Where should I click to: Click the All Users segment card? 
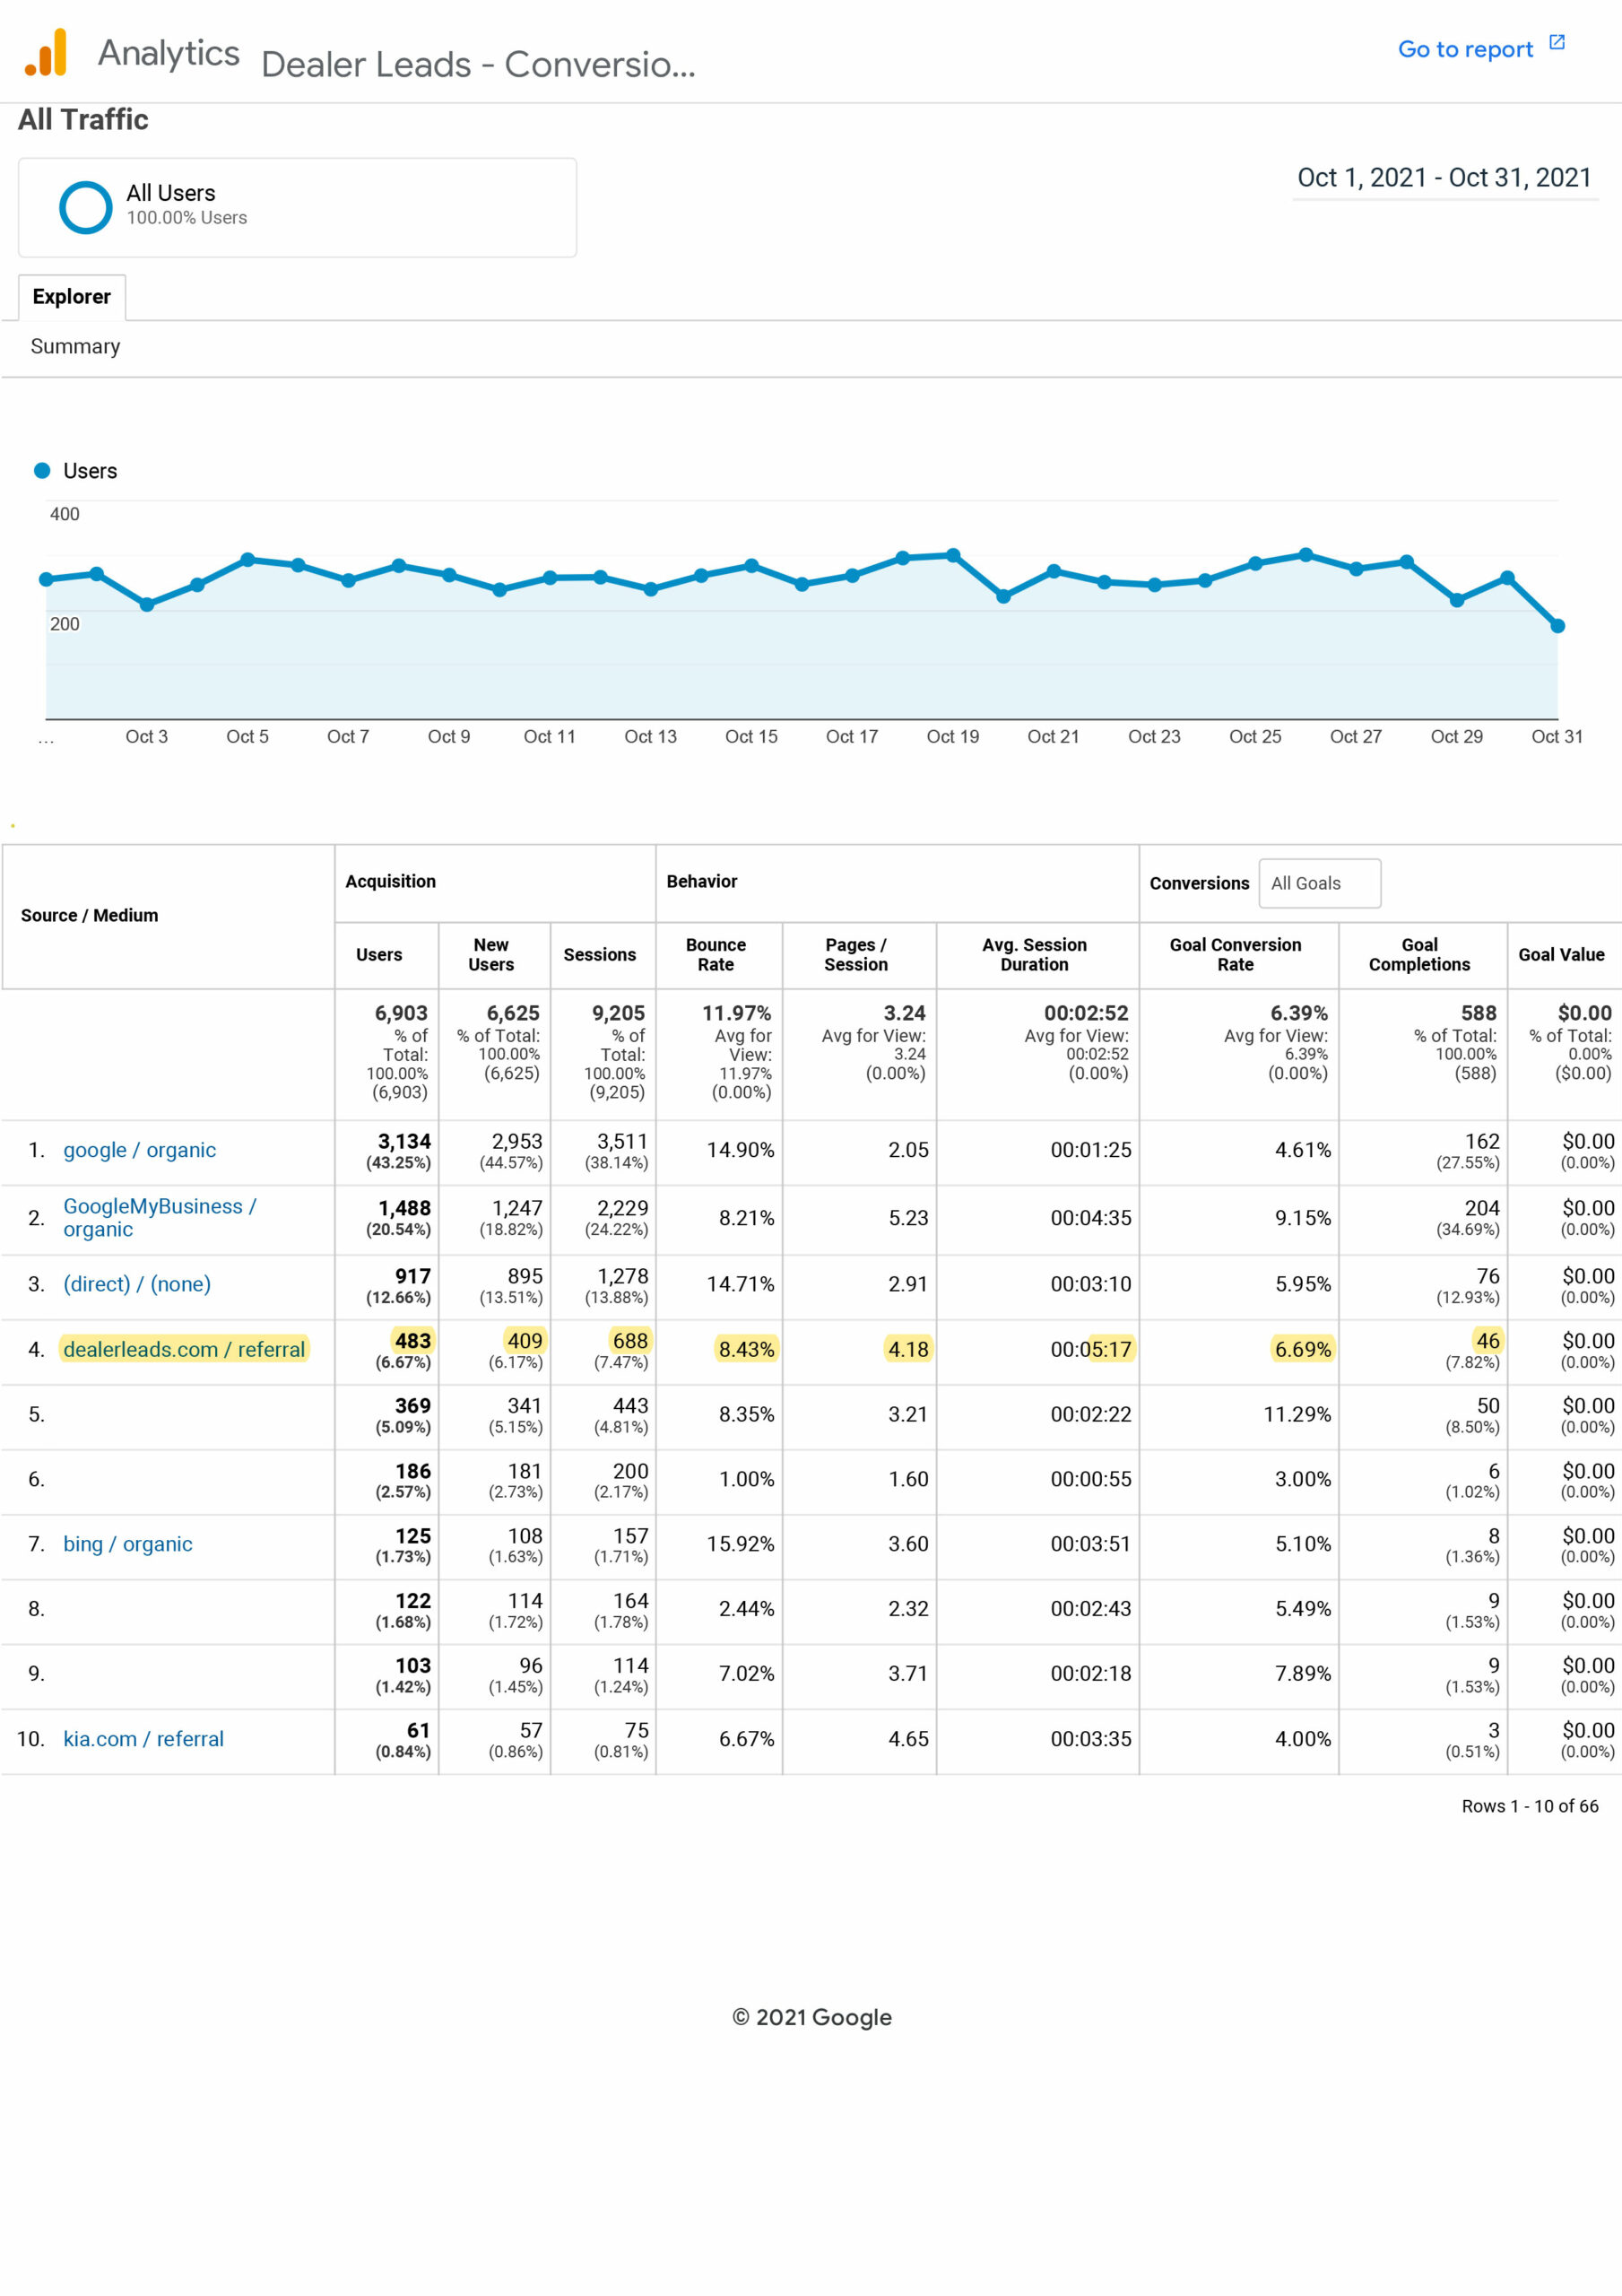[x=297, y=208]
